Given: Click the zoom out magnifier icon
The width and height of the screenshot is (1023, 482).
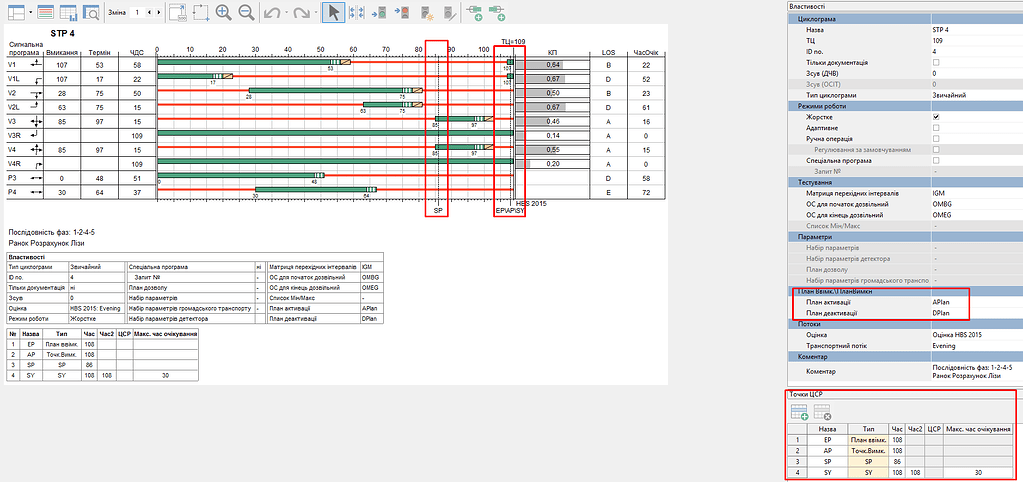Looking at the screenshot, I should point(246,13).
